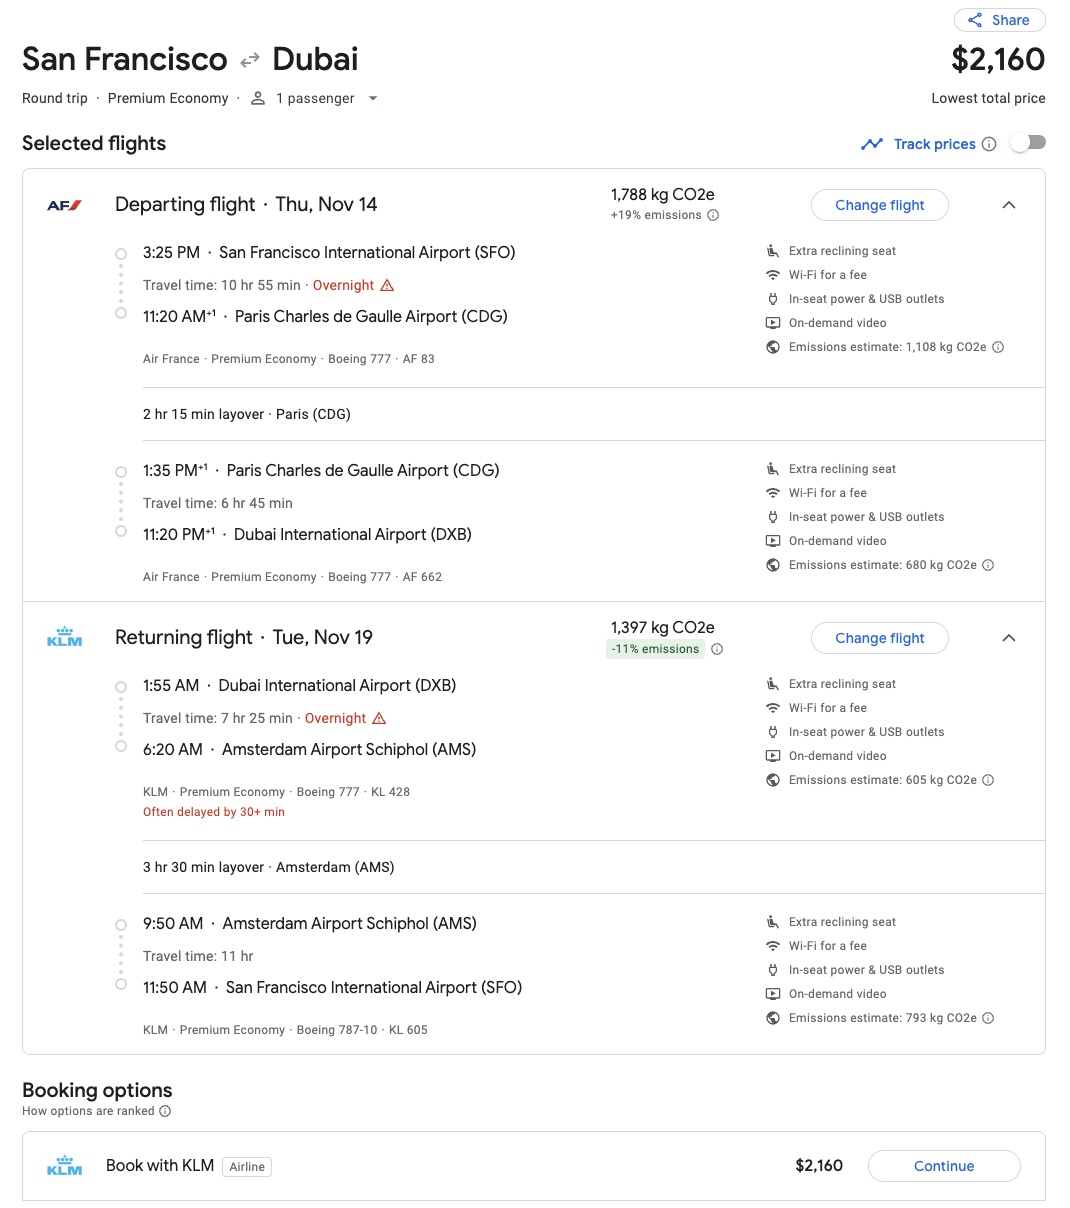This screenshot has width=1070, height=1208.
Task: Click the -11% emissions green badge
Action: pos(656,649)
